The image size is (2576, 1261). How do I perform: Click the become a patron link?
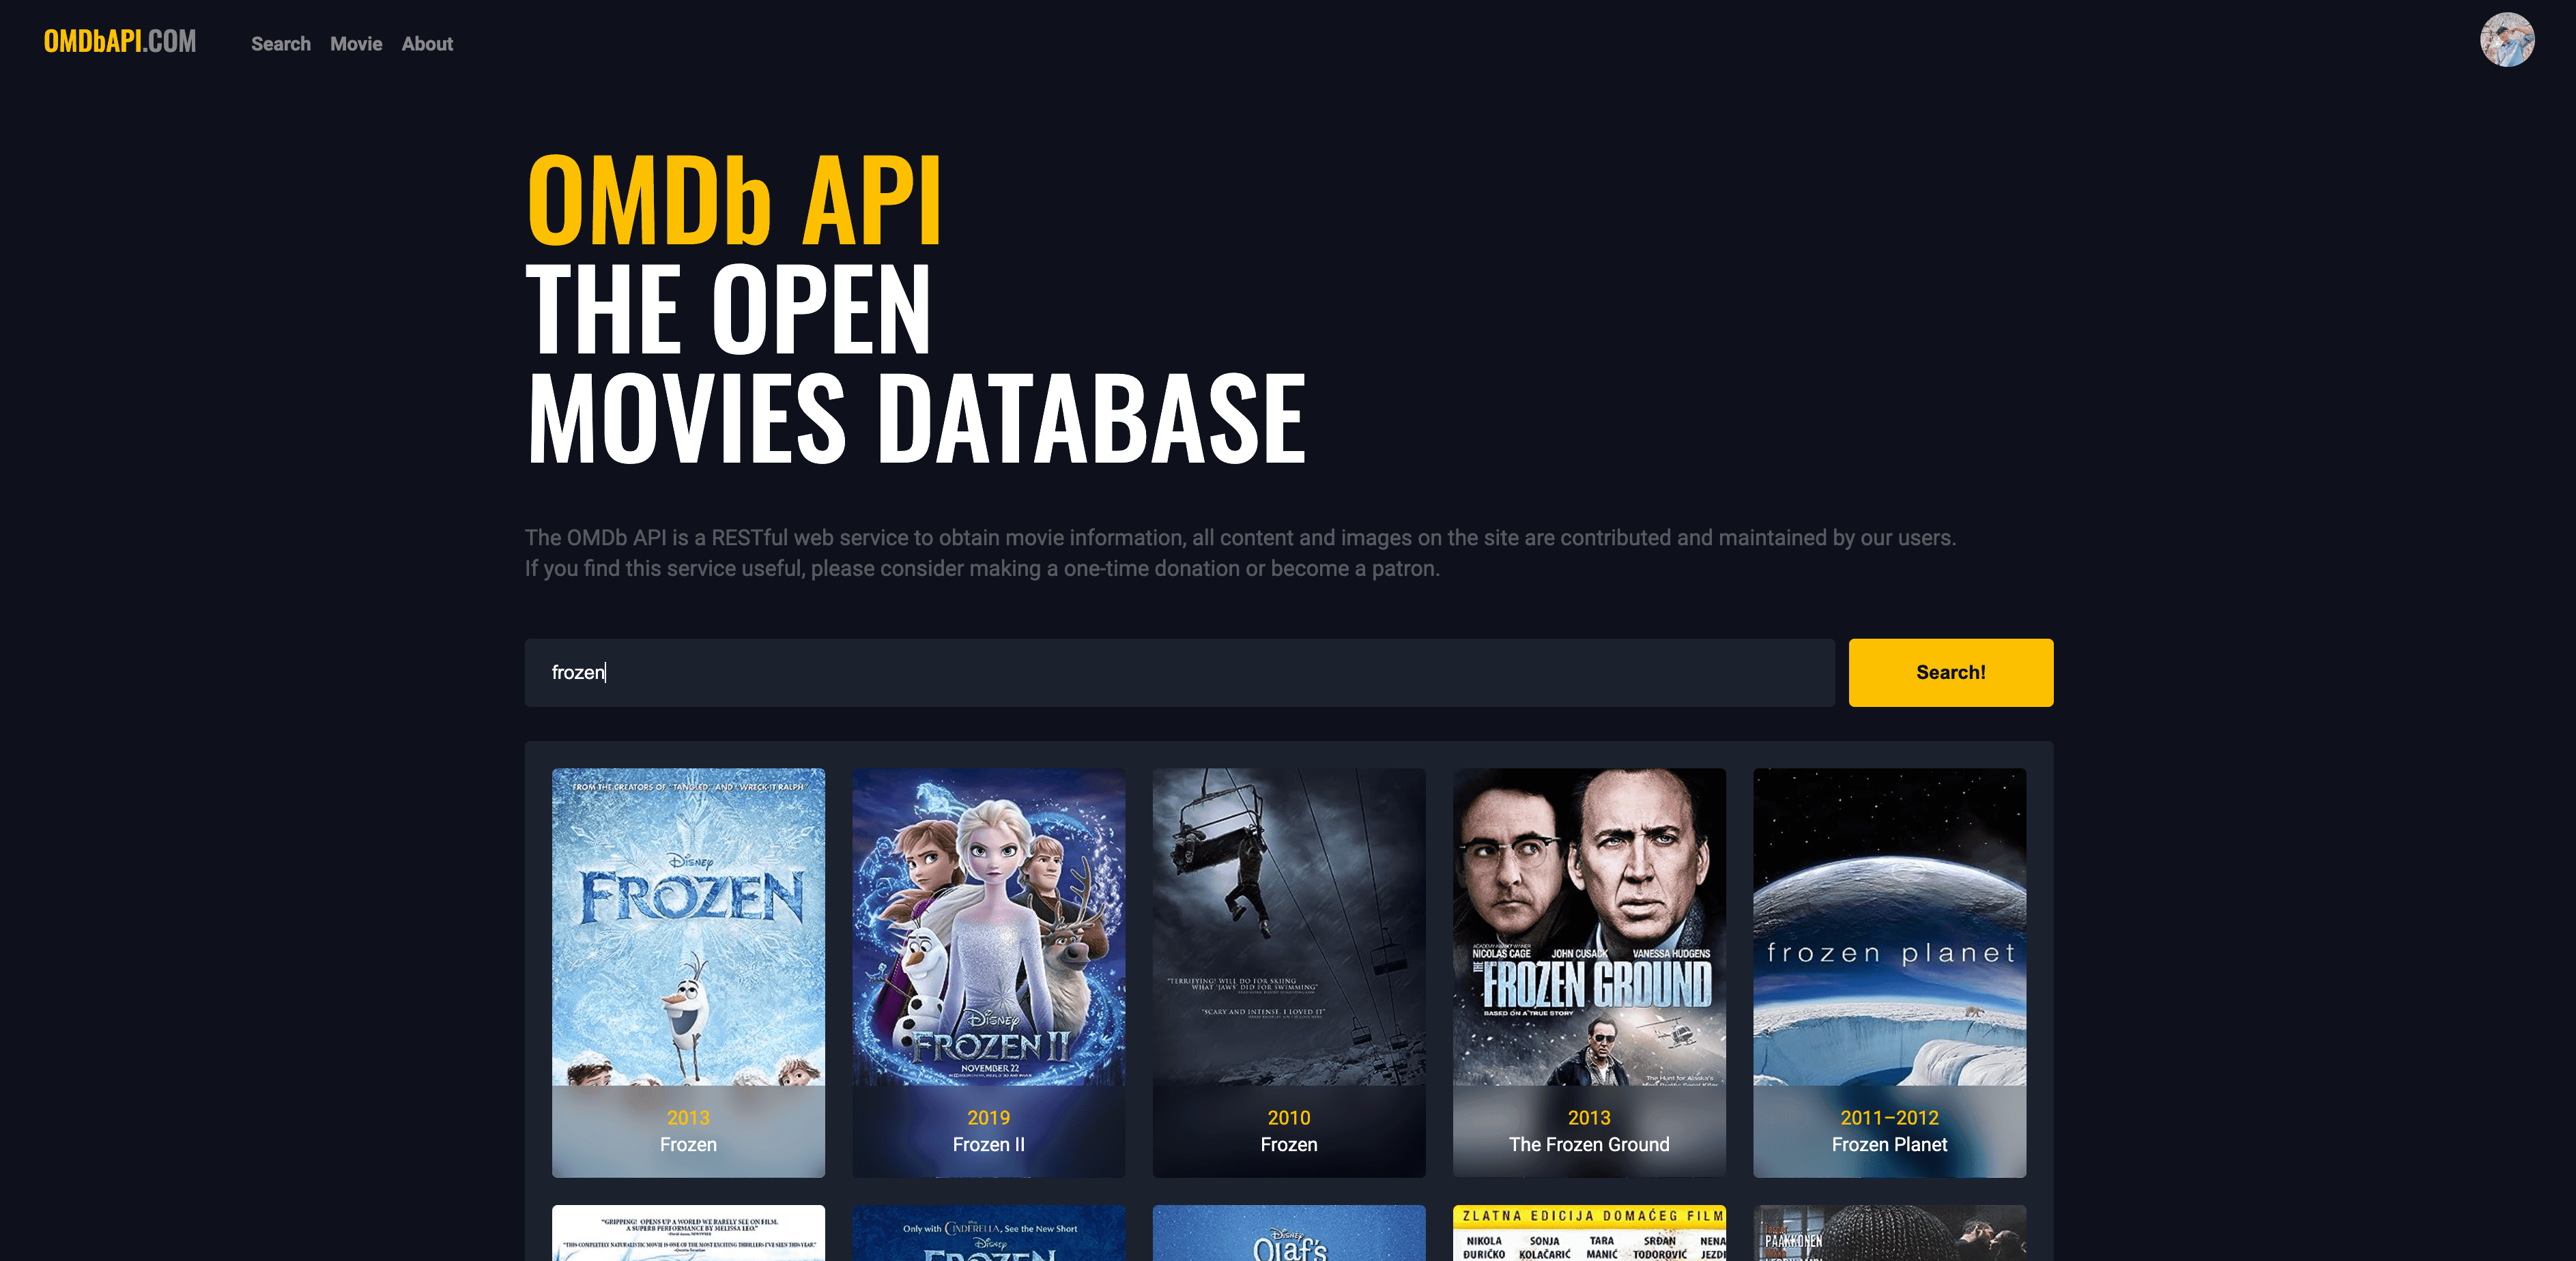tap(1355, 567)
